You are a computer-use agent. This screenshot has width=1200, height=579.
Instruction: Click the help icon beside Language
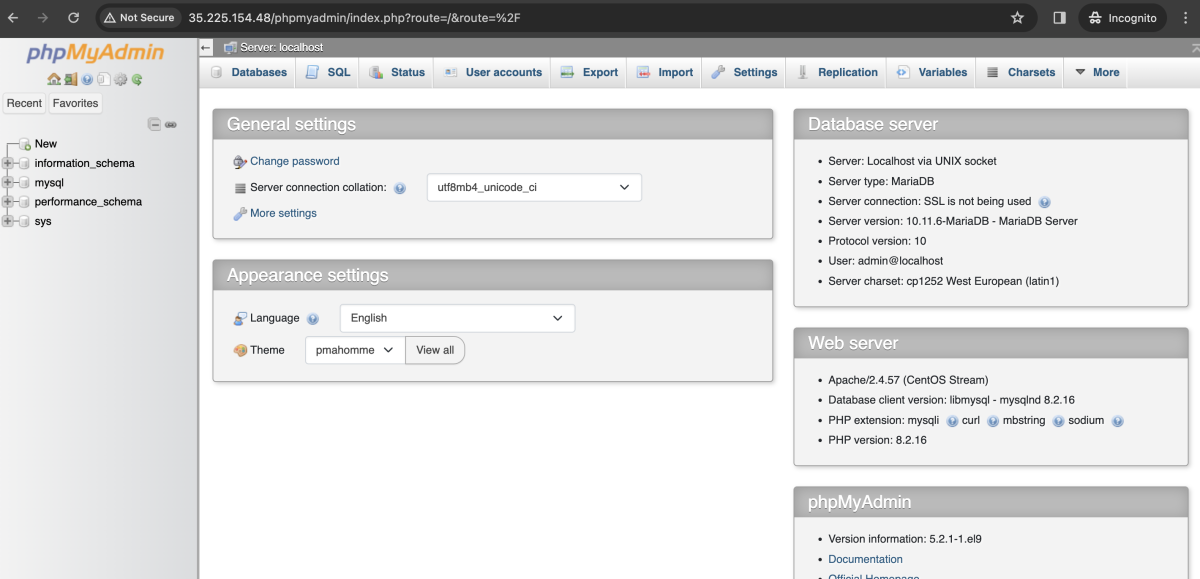pyautogui.click(x=313, y=319)
